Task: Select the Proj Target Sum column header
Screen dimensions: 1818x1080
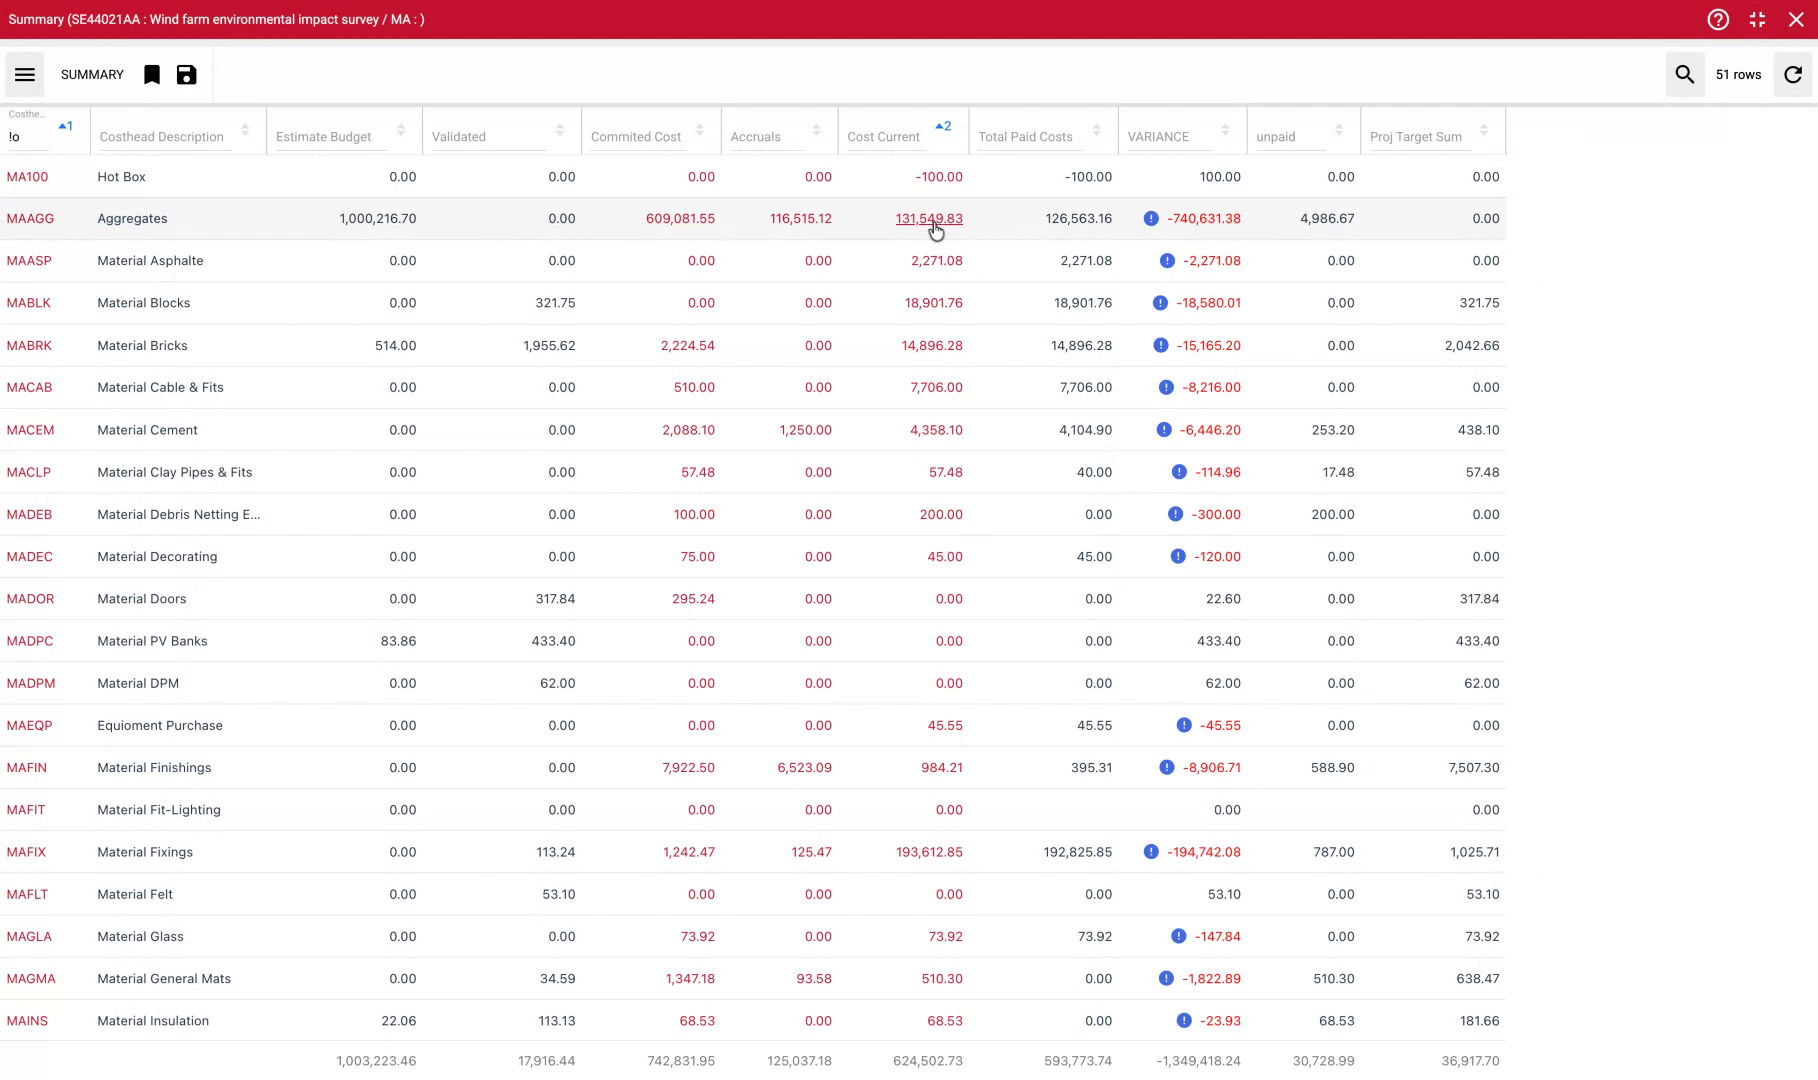Action: [x=1415, y=137]
